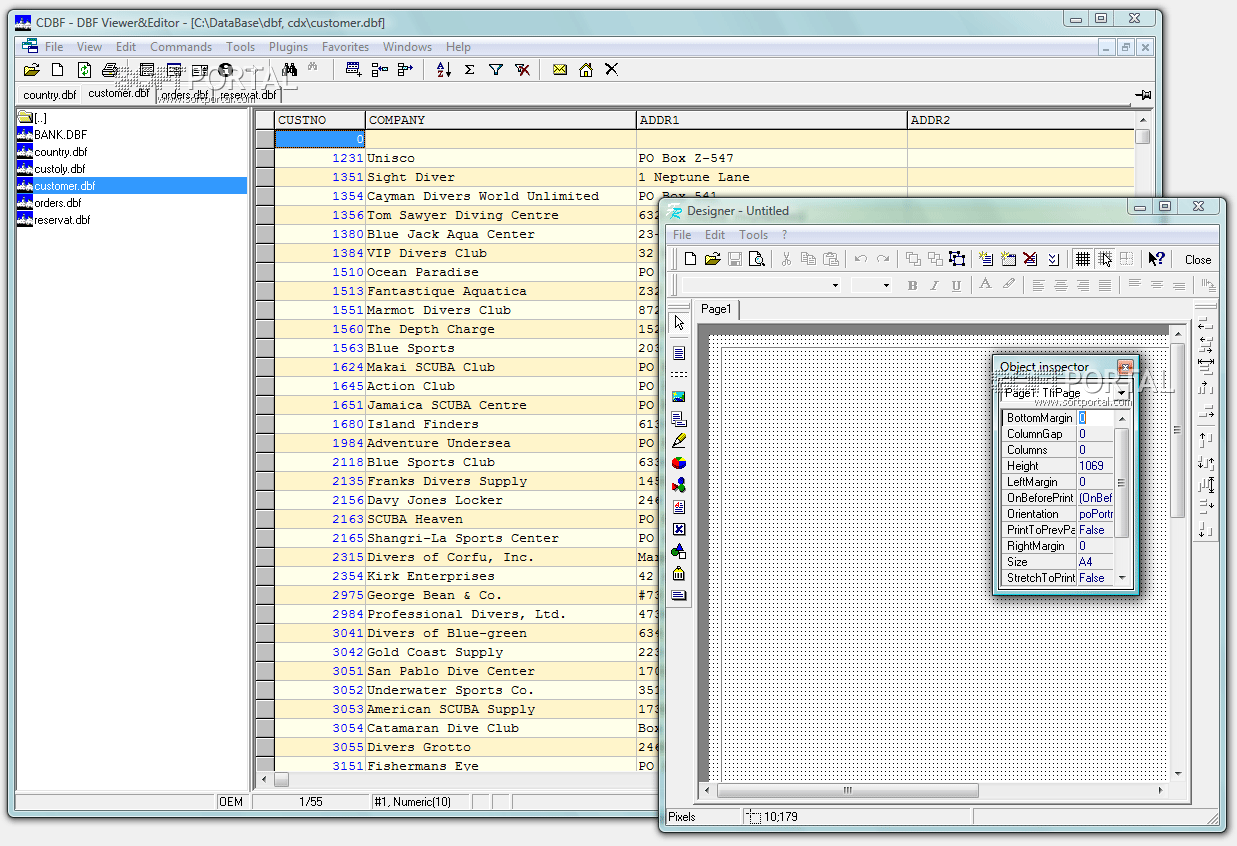Insert a band with dashed line icon
This screenshot has height=846, width=1237.
tap(679, 374)
